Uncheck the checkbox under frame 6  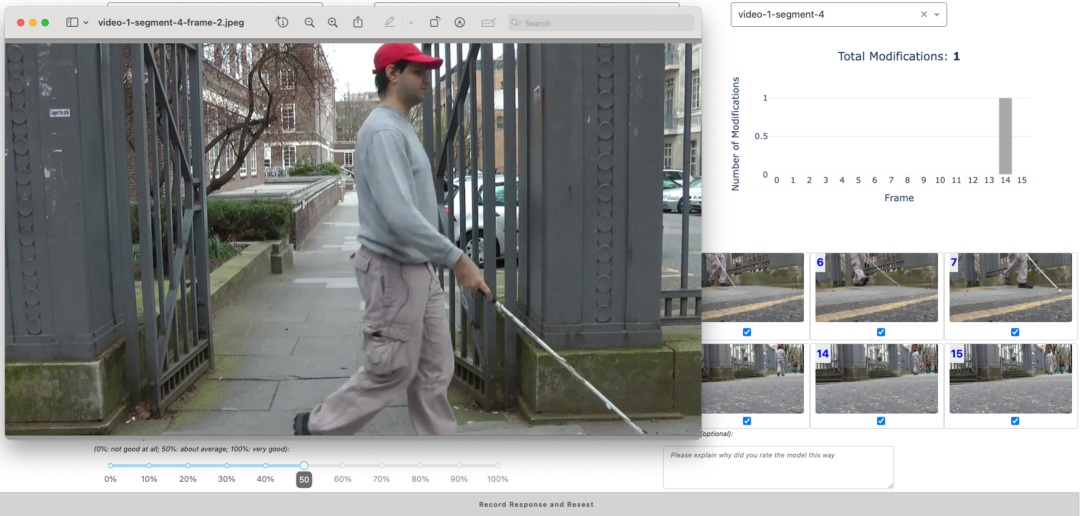click(881, 332)
